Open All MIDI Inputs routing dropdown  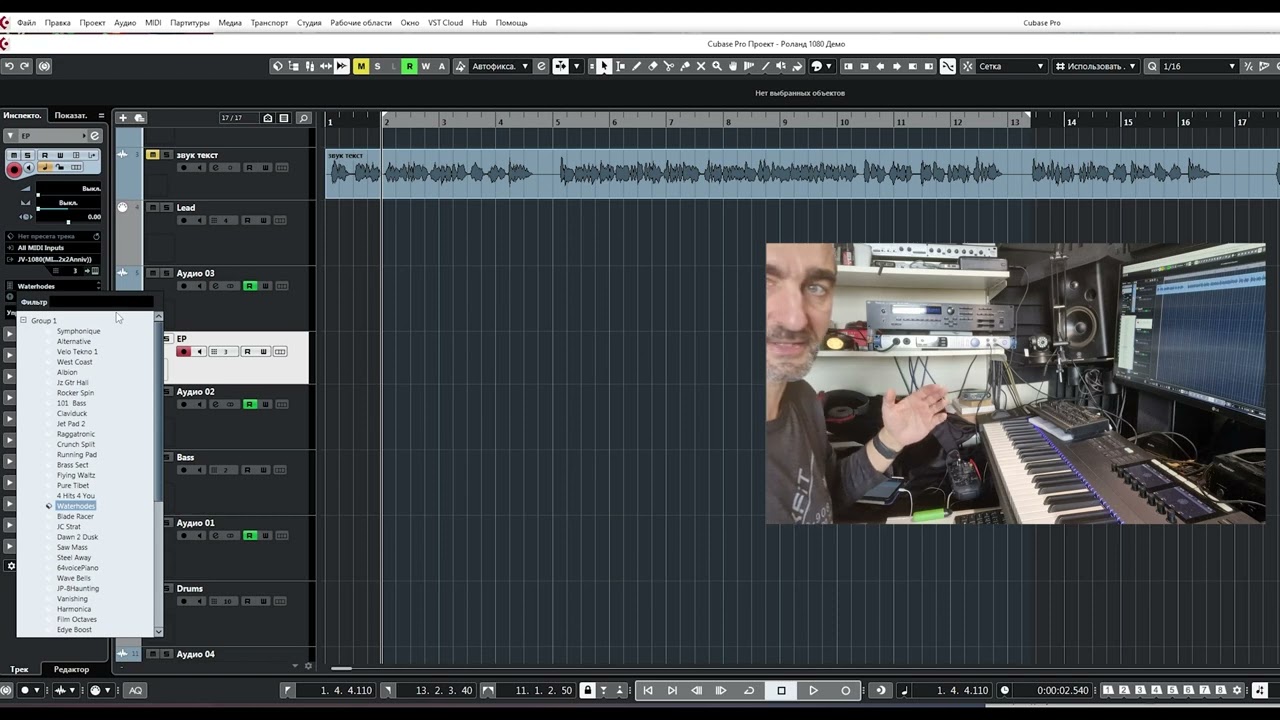[x=55, y=247]
